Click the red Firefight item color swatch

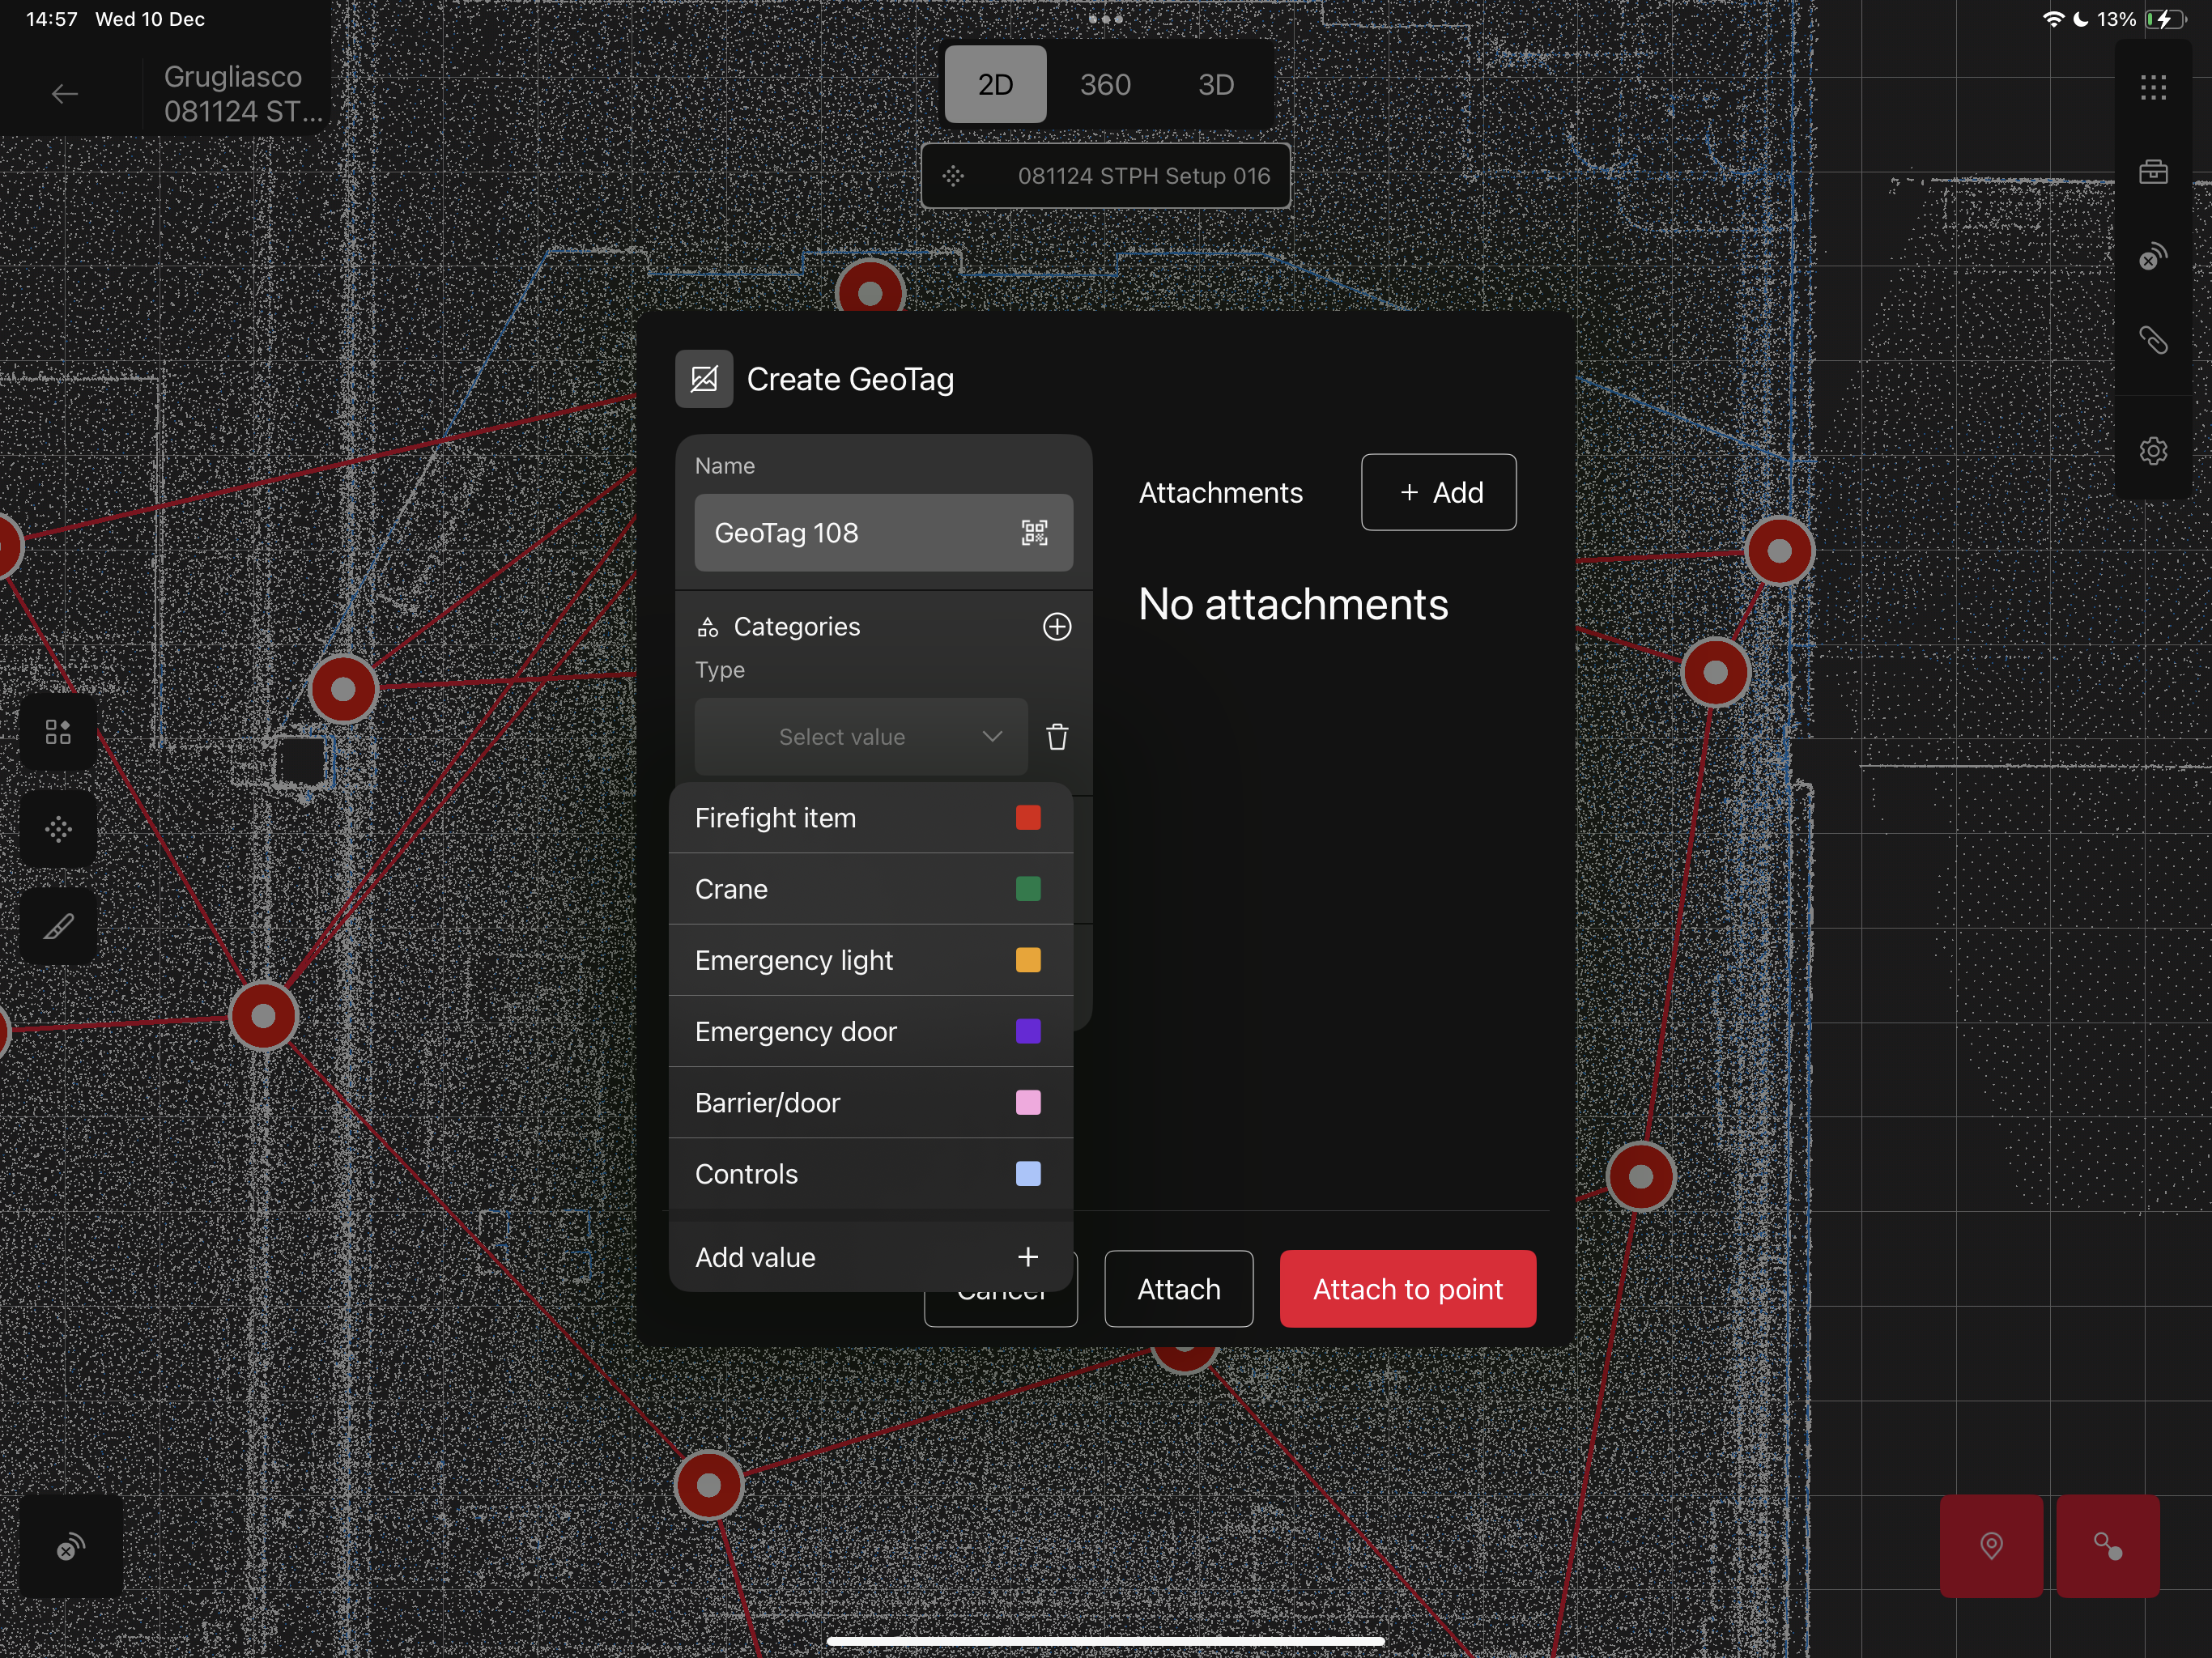tap(1028, 818)
